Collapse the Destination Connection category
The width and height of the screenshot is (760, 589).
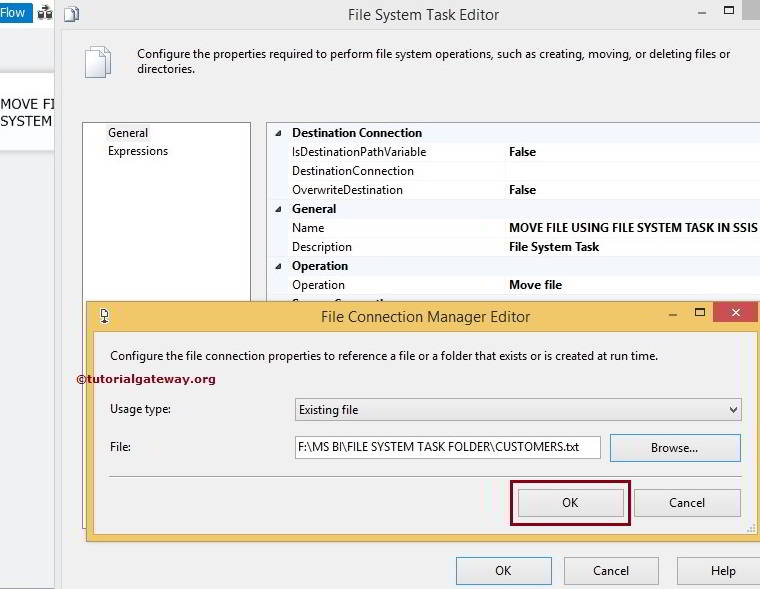pos(278,133)
